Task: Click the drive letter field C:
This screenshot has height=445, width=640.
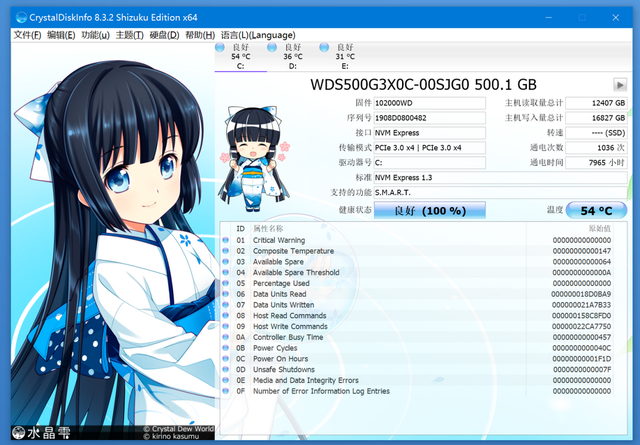Action: coord(430,162)
